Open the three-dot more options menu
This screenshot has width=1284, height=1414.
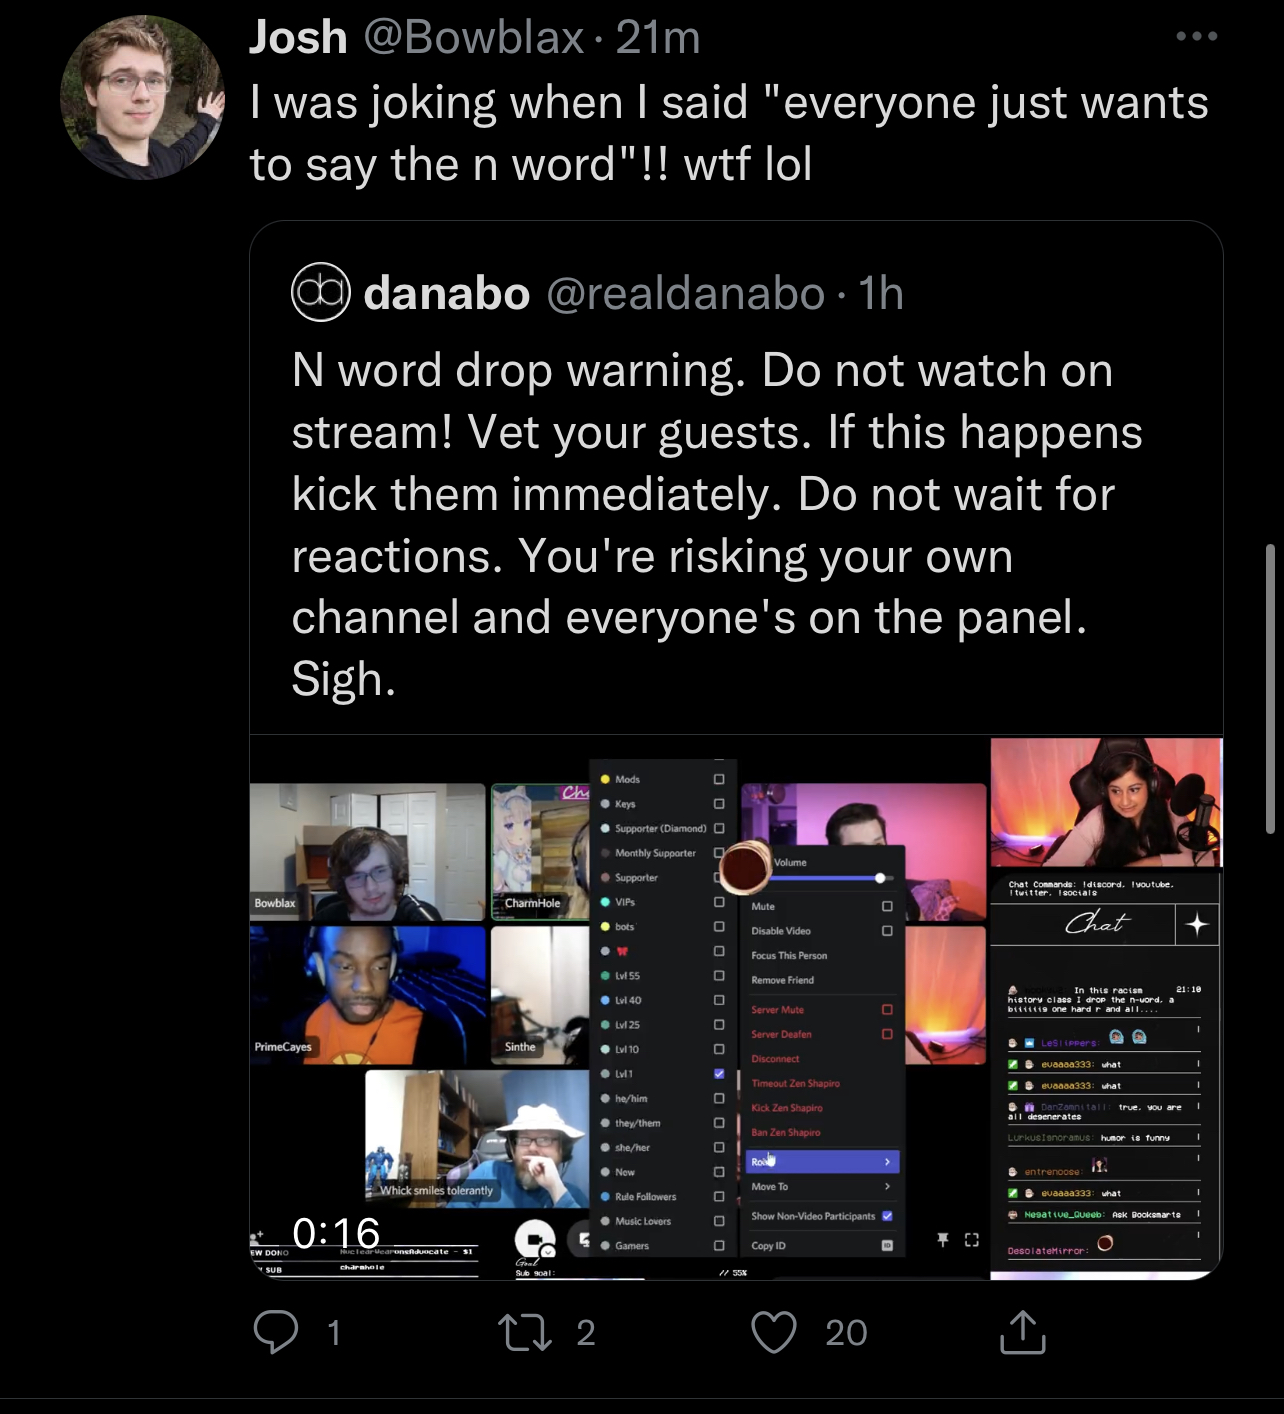pyautogui.click(x=1197, y=36)
